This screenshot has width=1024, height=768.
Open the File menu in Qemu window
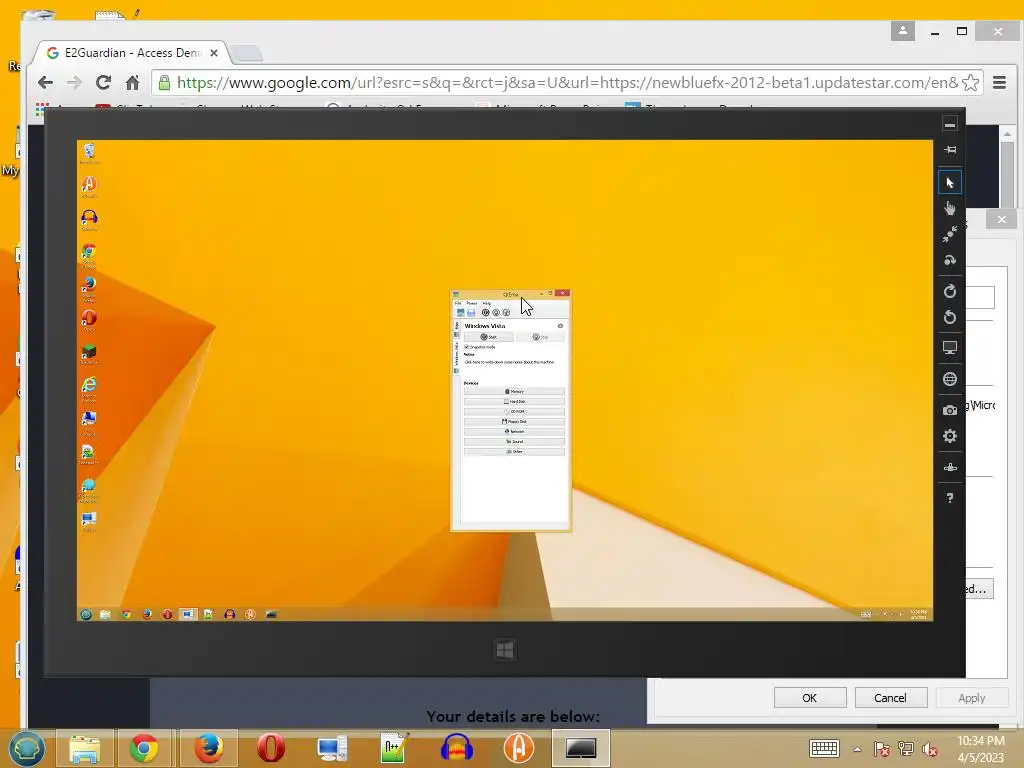[x=458, y=304]
